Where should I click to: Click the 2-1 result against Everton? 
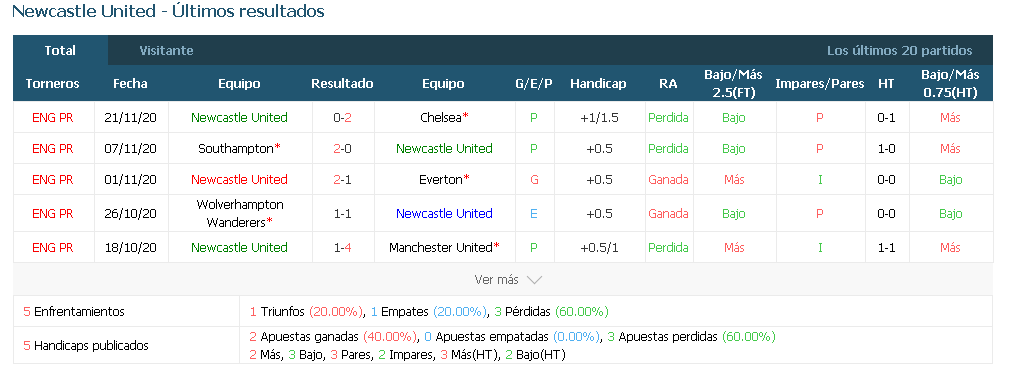[343, 179]
